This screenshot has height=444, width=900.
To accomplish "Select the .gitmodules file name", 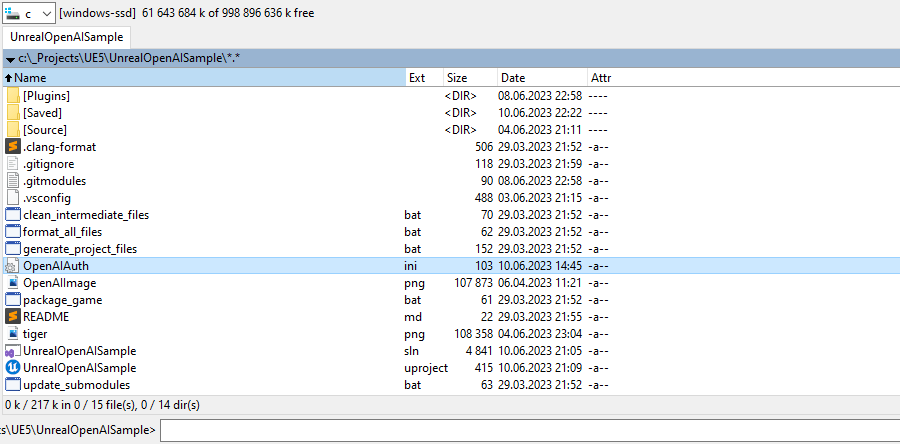I will [x=55, y=181].
